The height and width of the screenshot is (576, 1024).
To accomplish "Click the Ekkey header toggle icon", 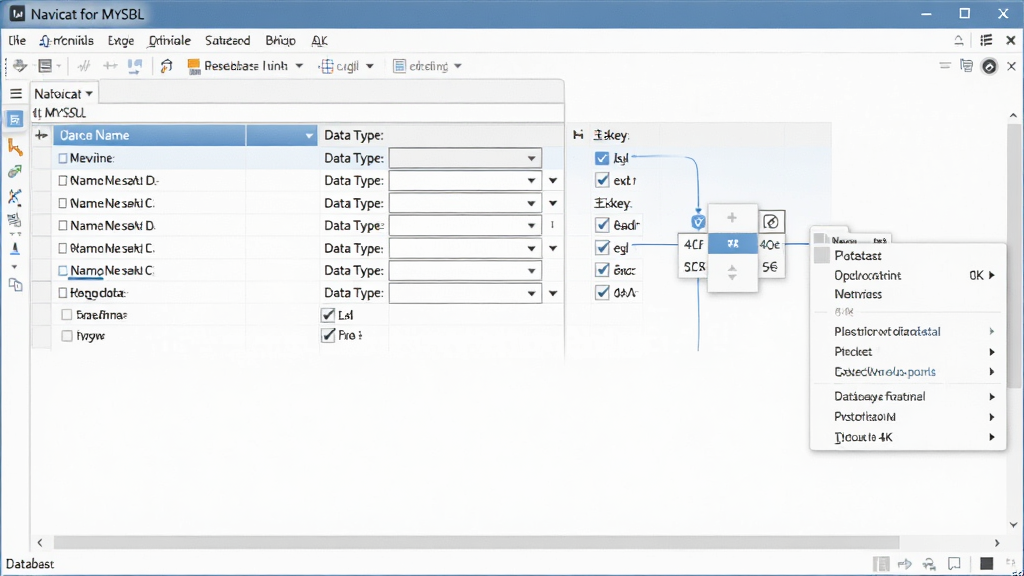I will (x=578, y=135).
